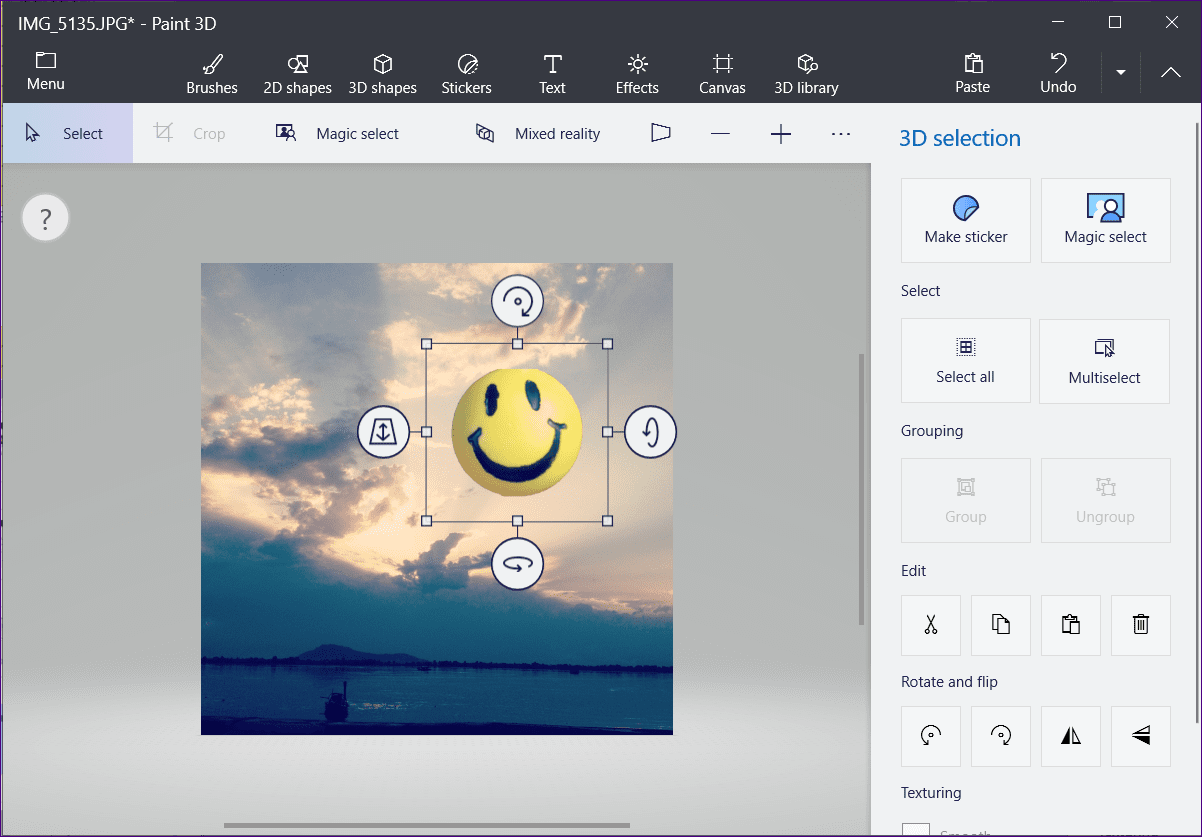Viewport: 1202px width, 837px height.
Task: Toggle the Smooth texturing checkbox
Action: [x=916, y=830]
